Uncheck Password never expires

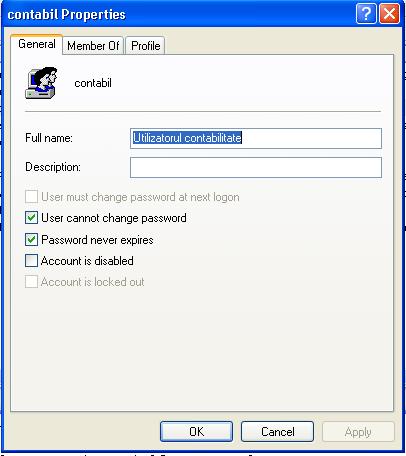[x=31, y=240]
